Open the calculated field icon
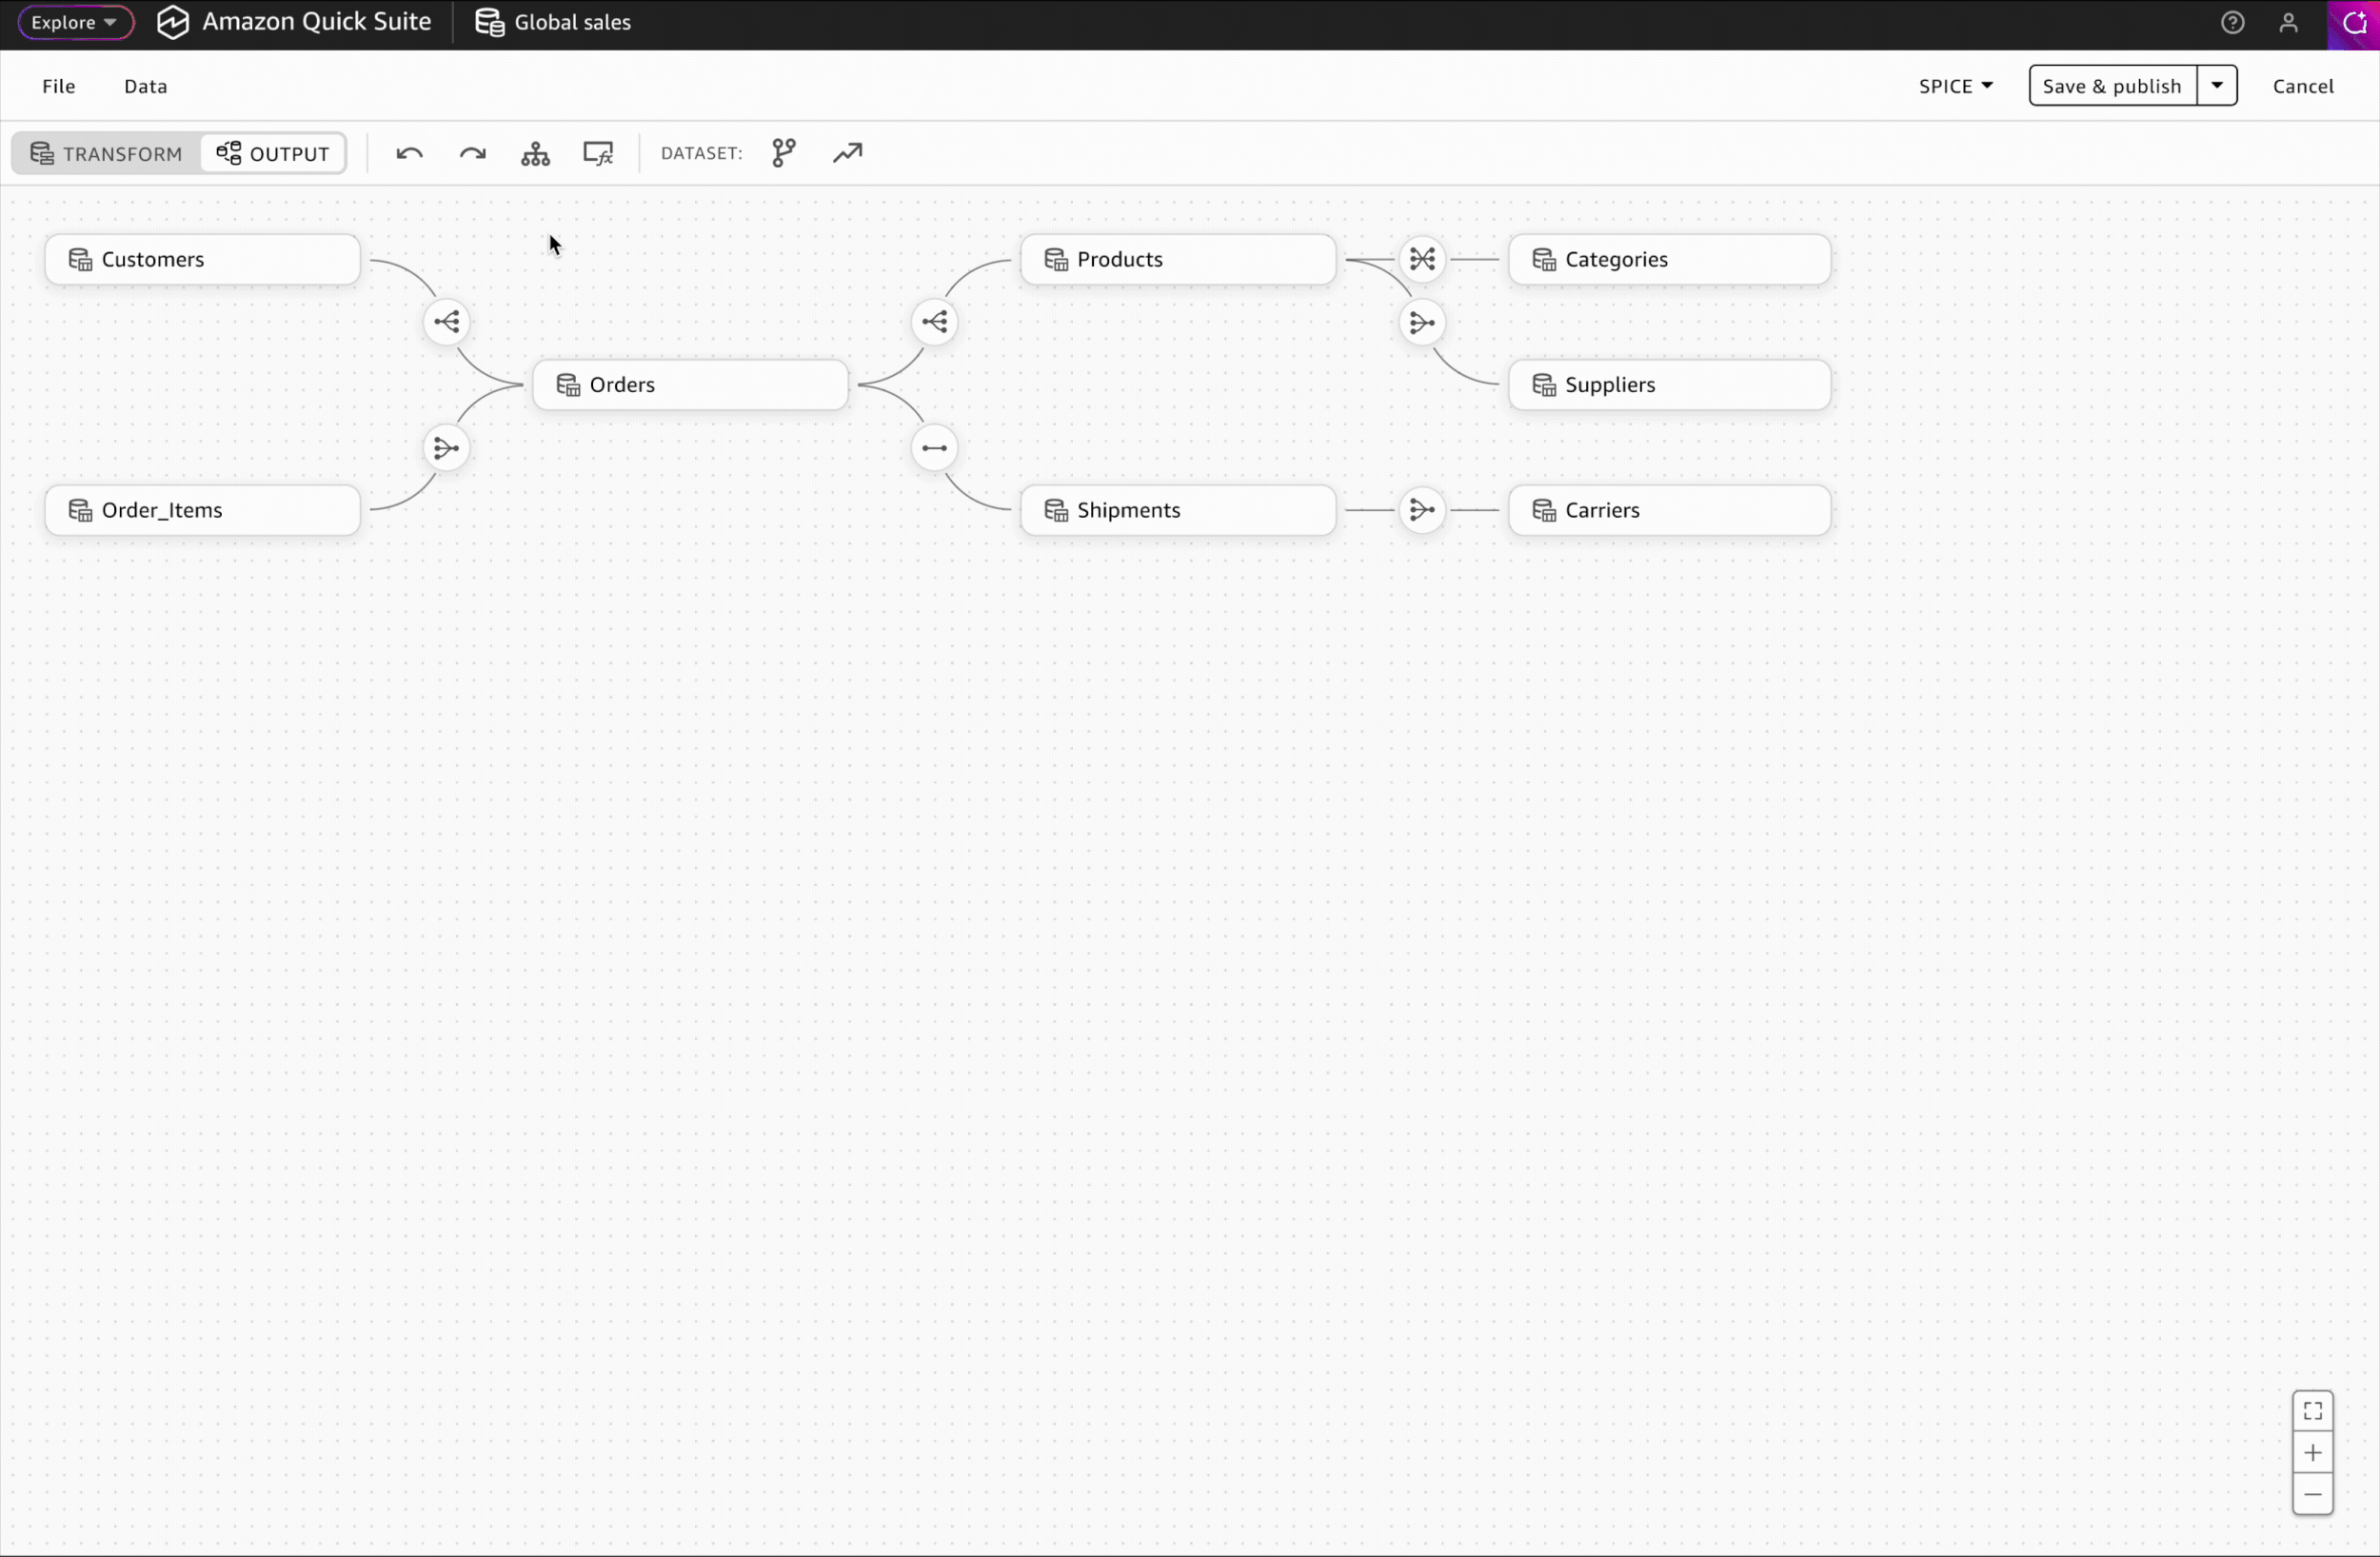 598,153
